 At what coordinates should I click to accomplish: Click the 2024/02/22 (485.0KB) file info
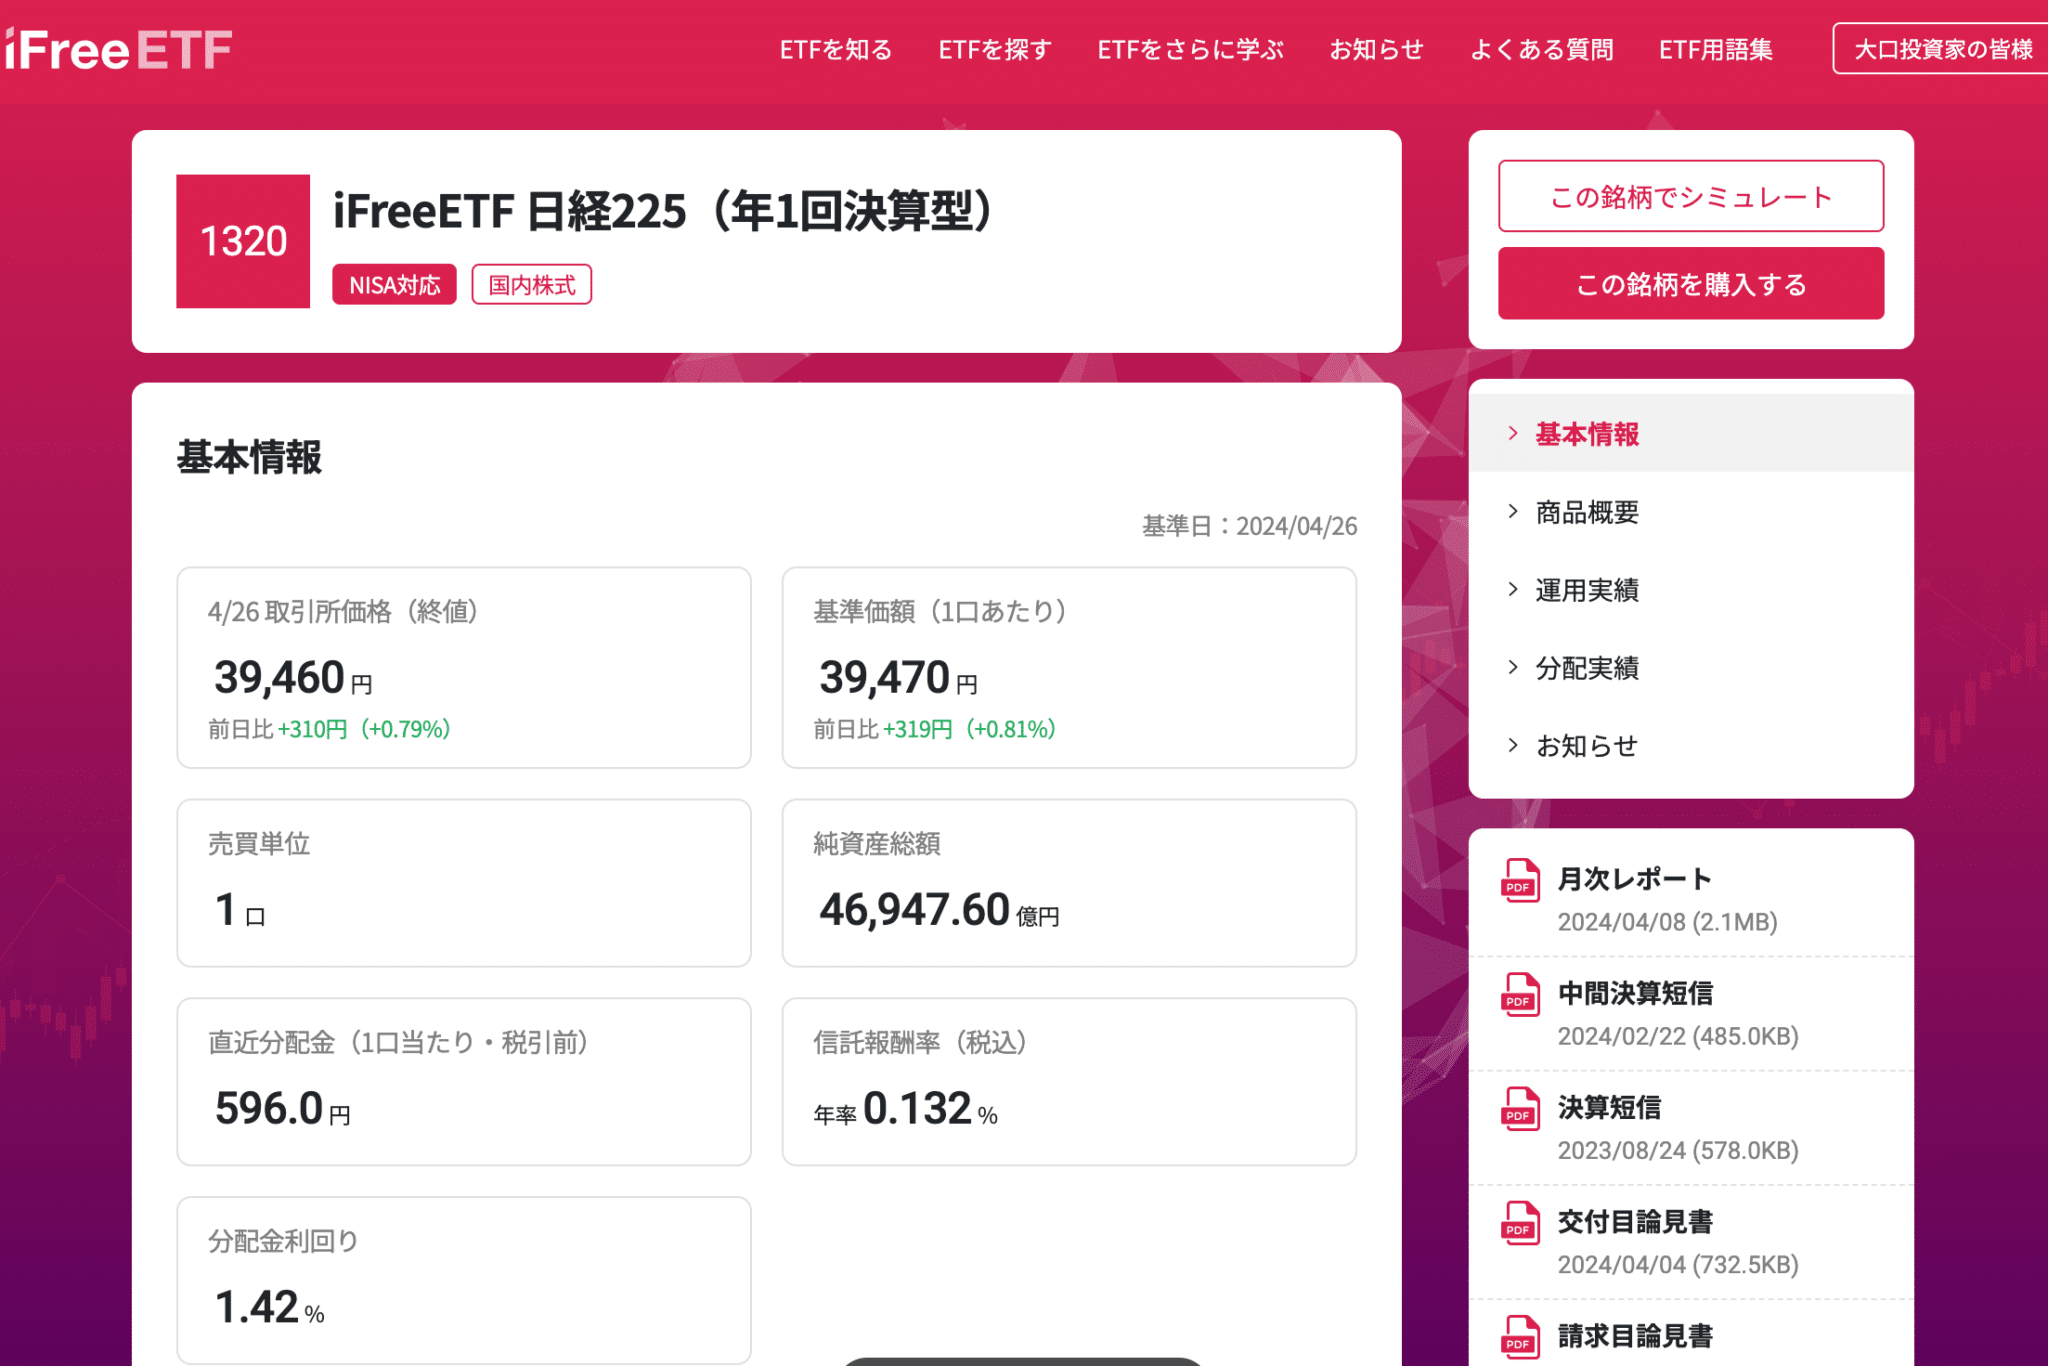click(x=1678, y=1036)
